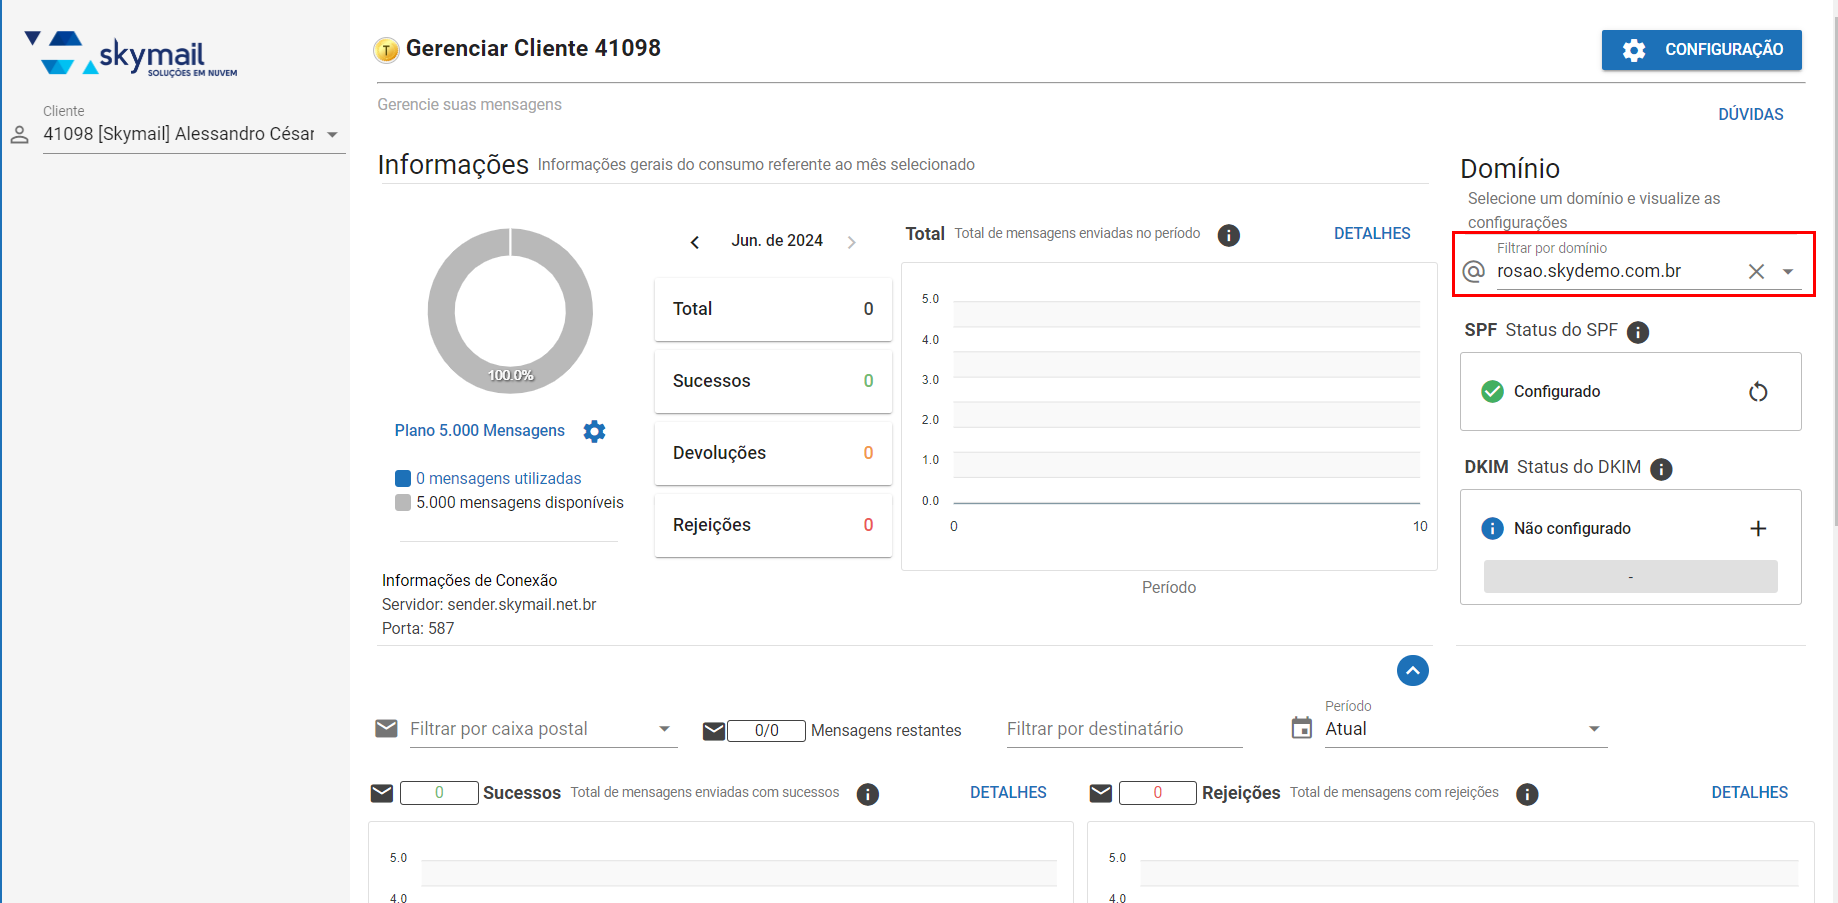Open DETALHES link for Sucessos
The width and height of the screenshot is (1838, 903).
(x=1008, y=792)
